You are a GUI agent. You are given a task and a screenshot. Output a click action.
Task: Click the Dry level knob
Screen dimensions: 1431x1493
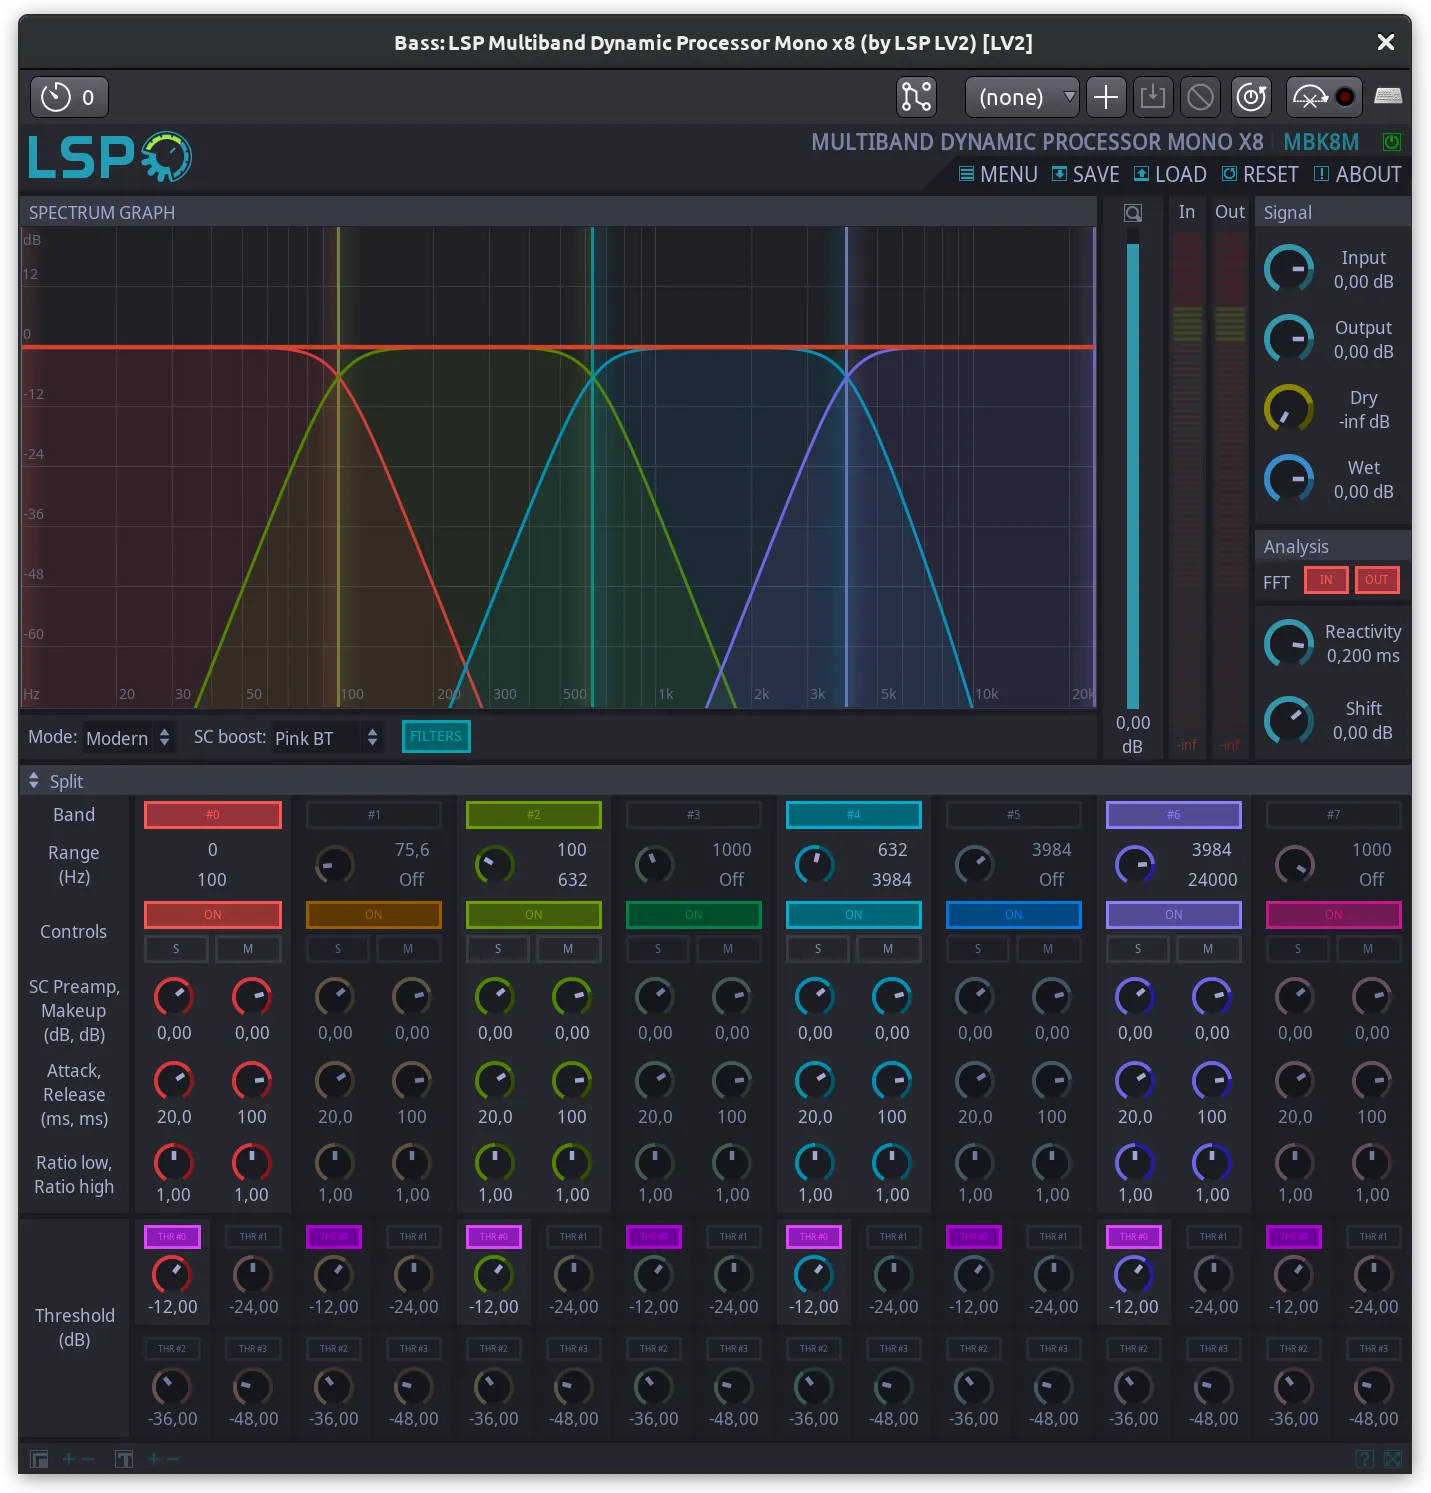(x=1289, y=409)
